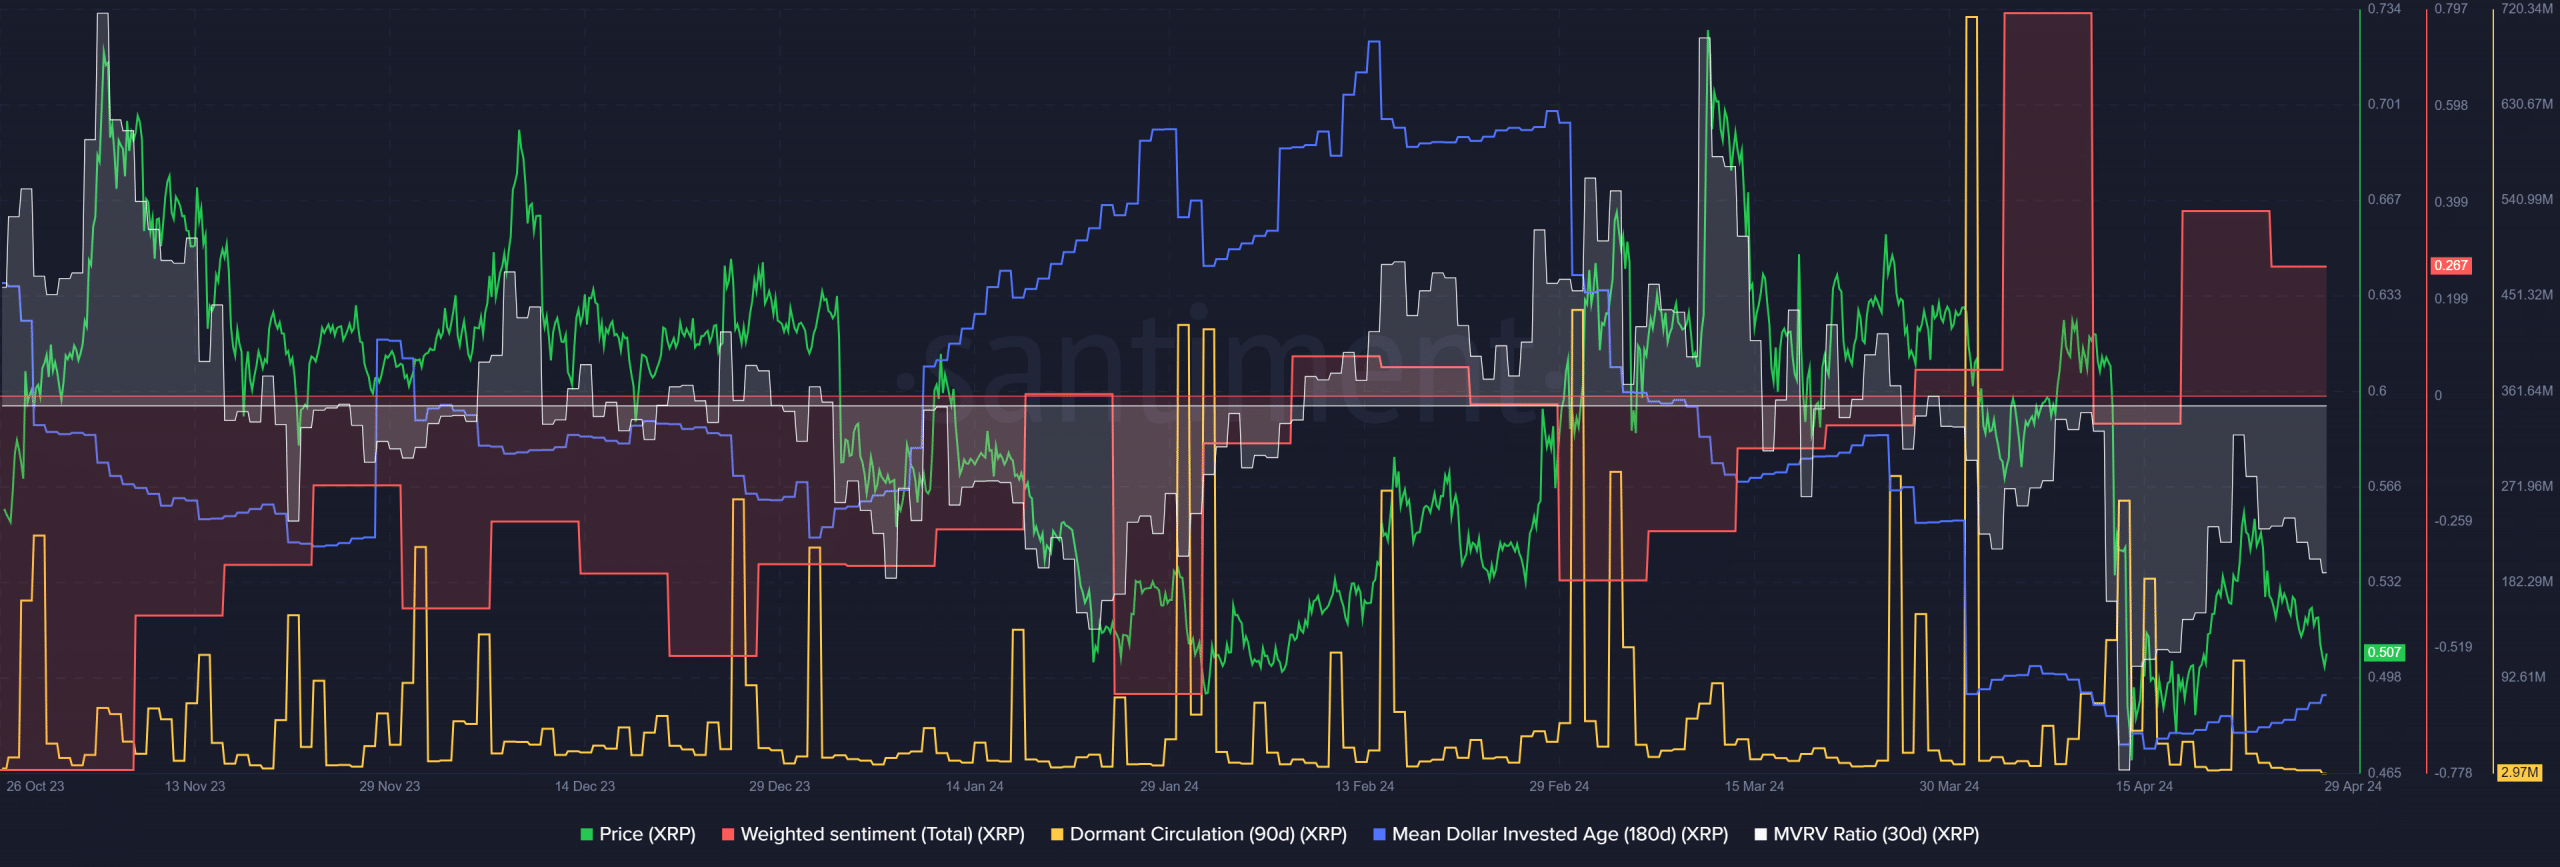Click the -0.778 sentiment axis value
The width and height of the screenshot is (2560, 867).
[2453, 772]
